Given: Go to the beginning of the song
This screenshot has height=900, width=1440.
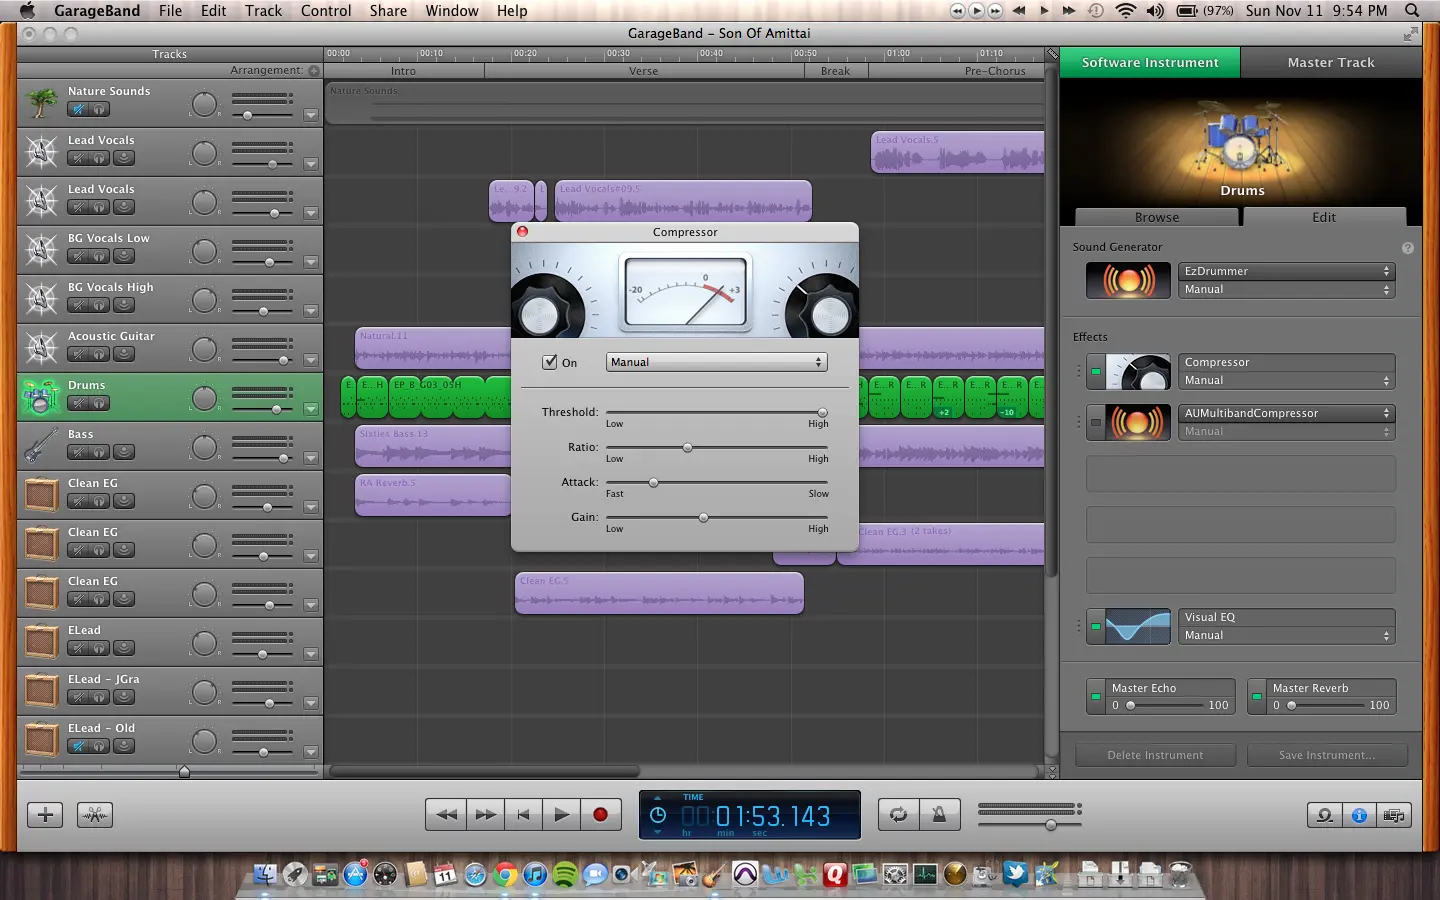Looking at the screenshot, I should 523,814.
